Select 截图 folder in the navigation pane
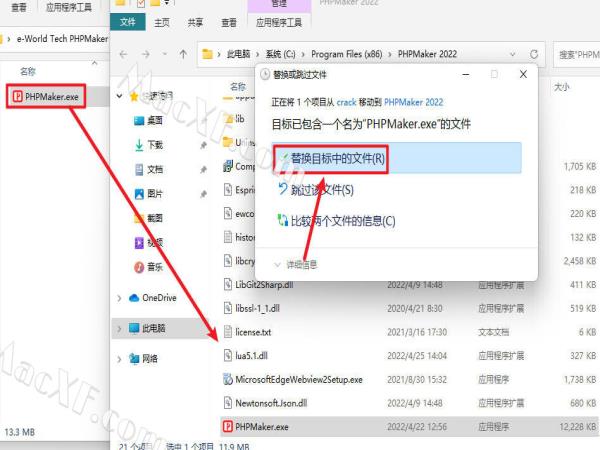Image resolution: width=600 pixels, height=450 pixels. click(x=148, y=218)
